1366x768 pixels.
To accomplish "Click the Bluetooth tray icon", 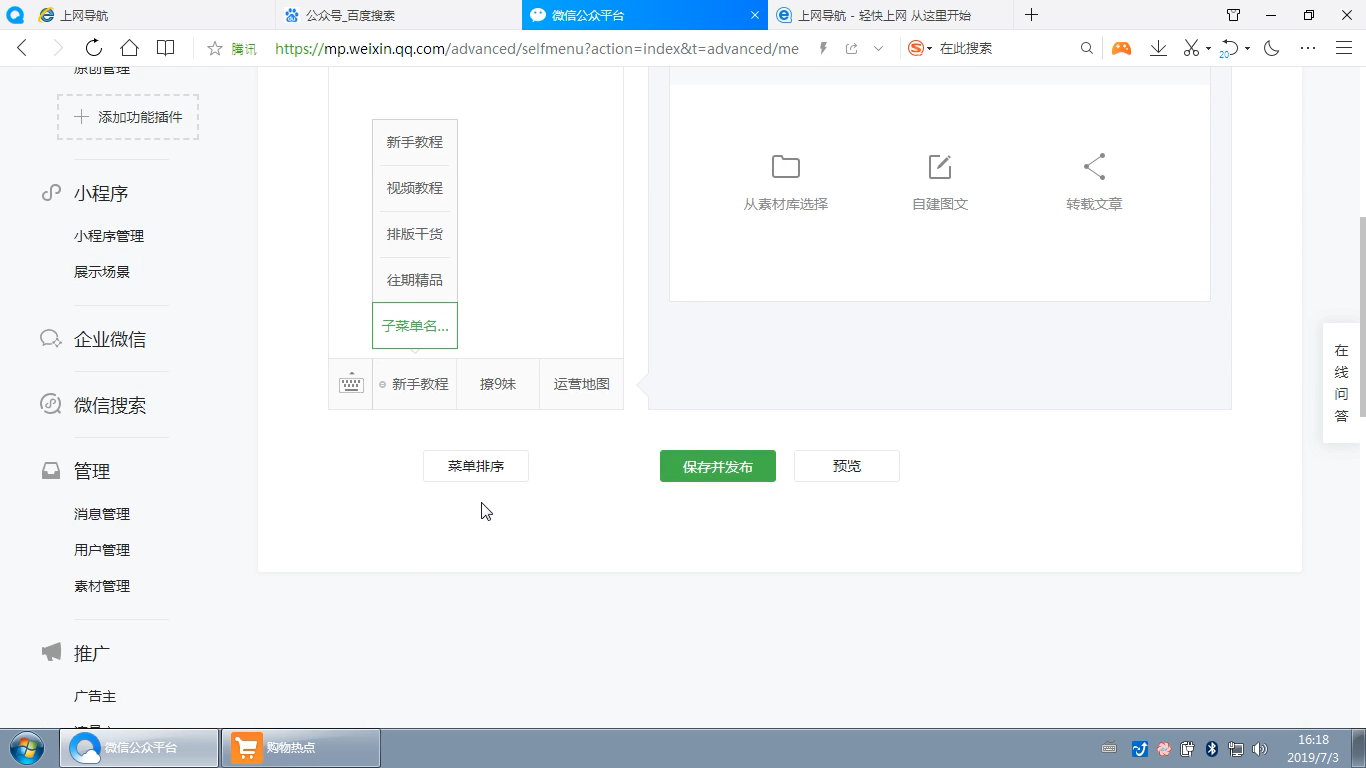I will pos(1211,748).
